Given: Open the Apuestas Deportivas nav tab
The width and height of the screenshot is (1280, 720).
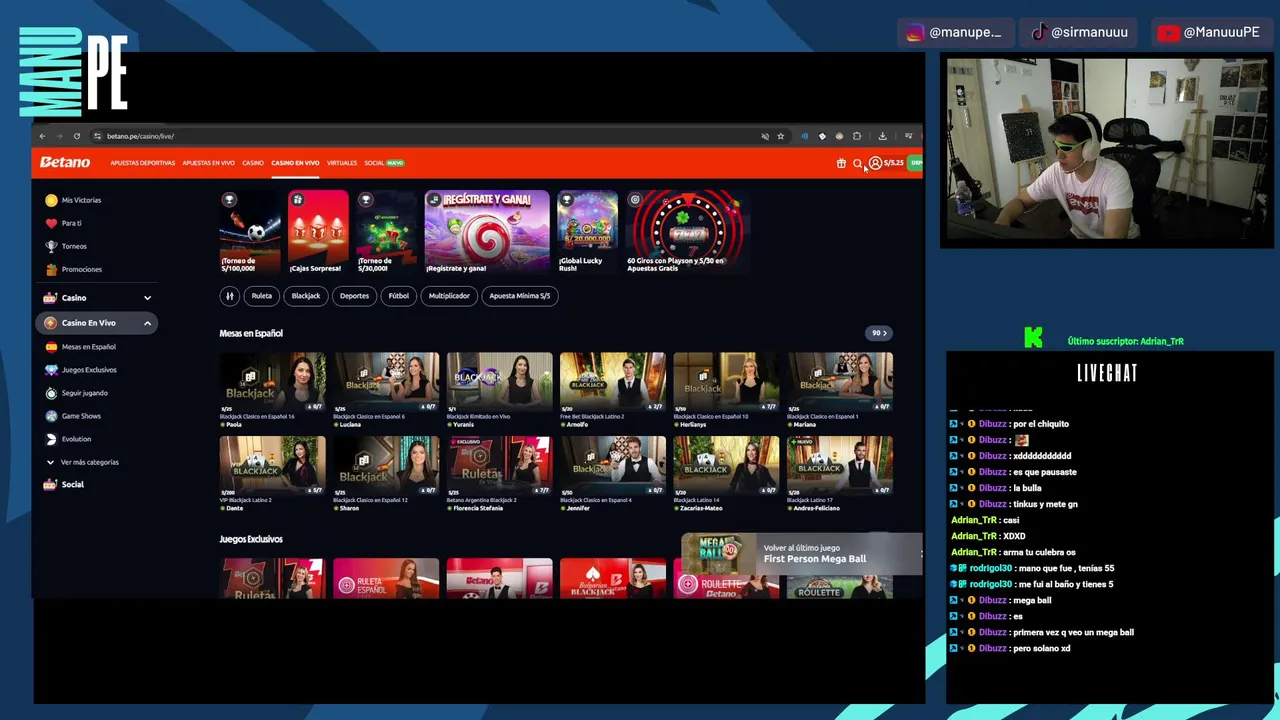Looking at the screenshot, I should [142, 163].
